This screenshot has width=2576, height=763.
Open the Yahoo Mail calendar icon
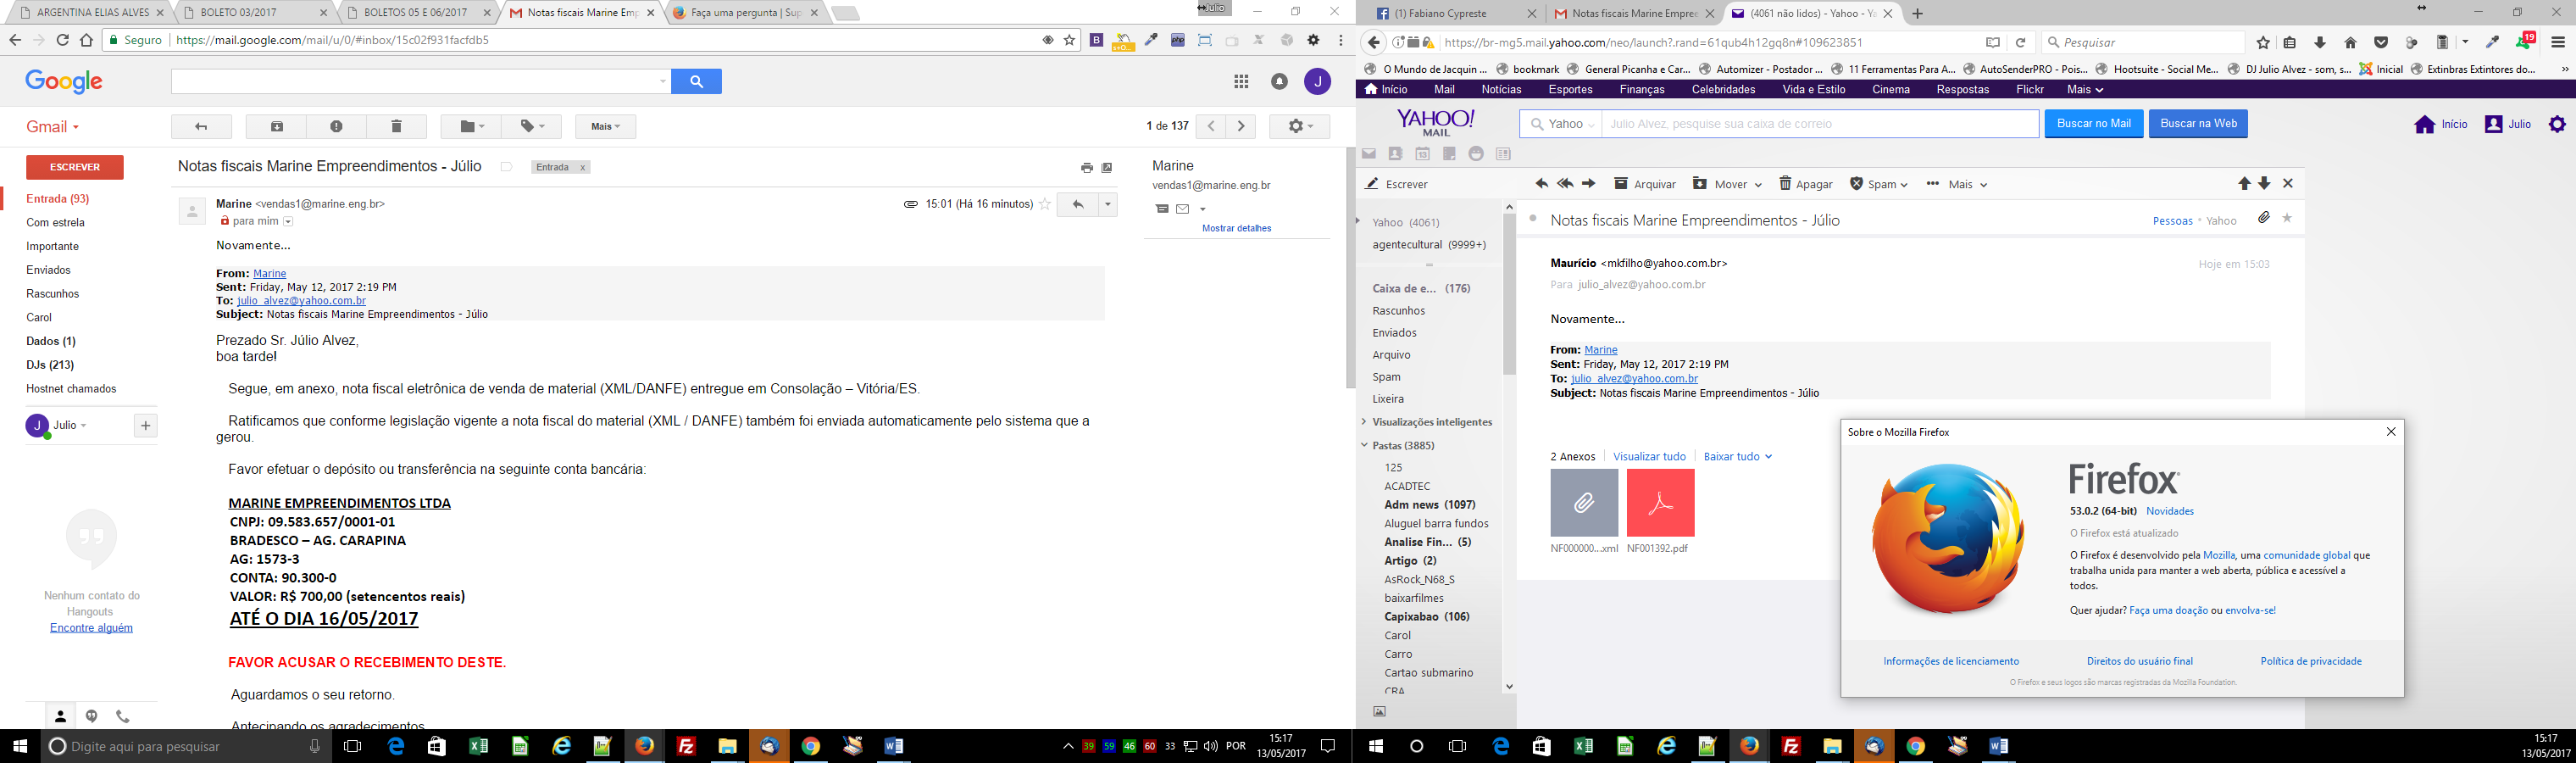[x=1422, y=154]
